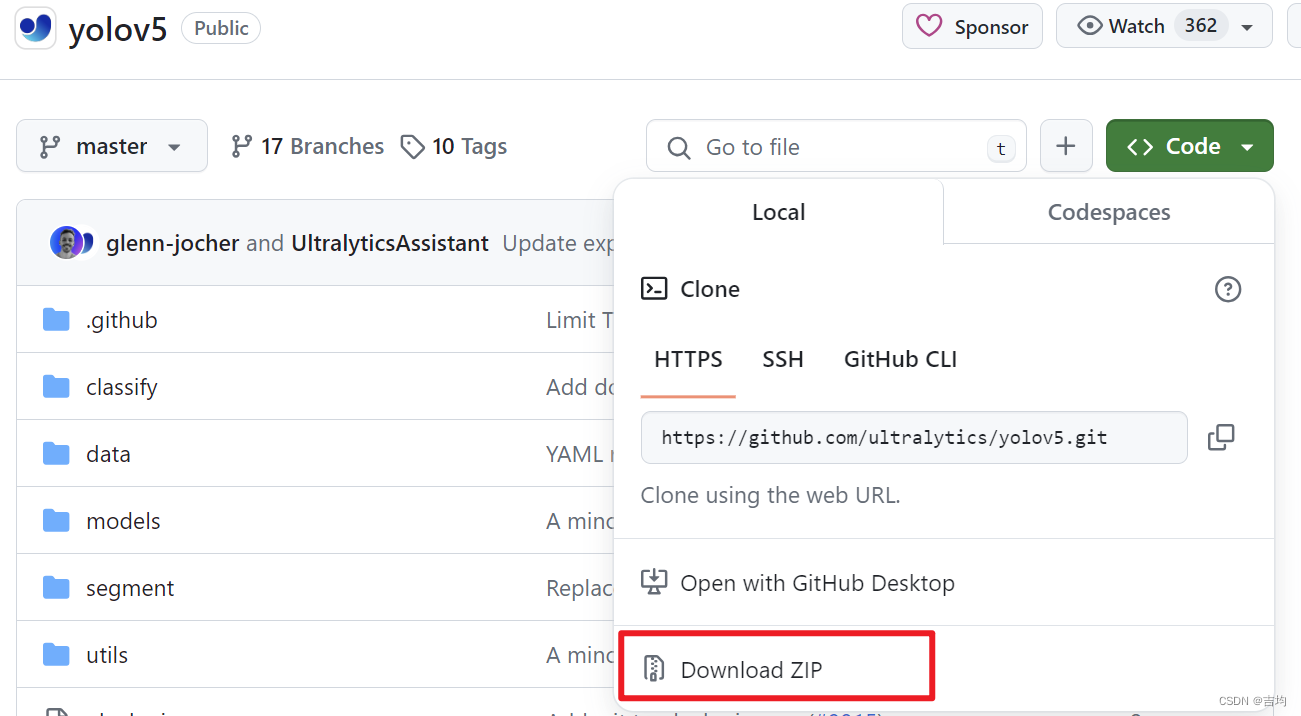This screenshot has height=716, width=1301.
Task: Click the clone URL text field
Action: tap(914, 437)
